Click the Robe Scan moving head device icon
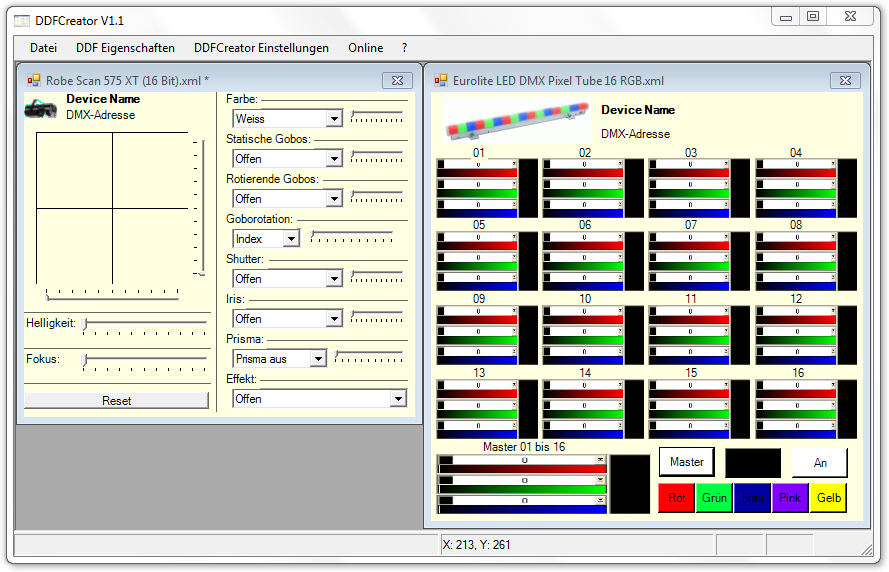 (40, 107)
